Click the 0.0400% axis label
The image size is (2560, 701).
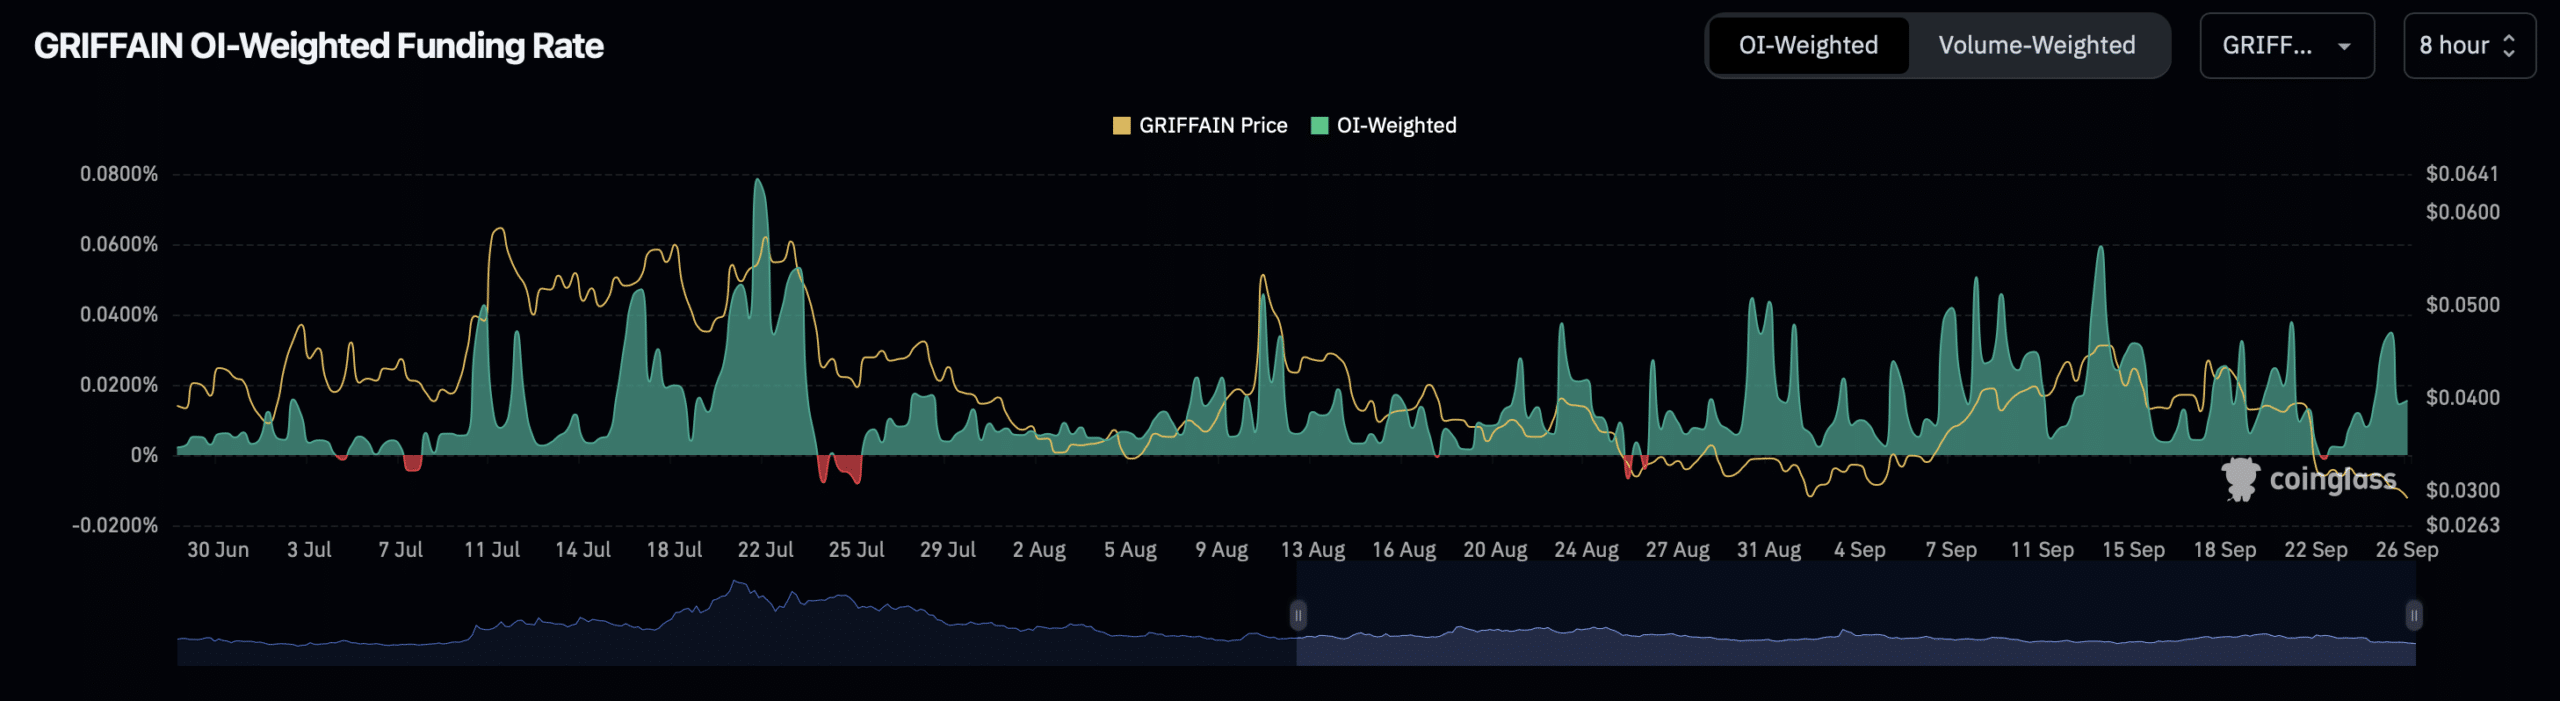click(x=119, y=315)
